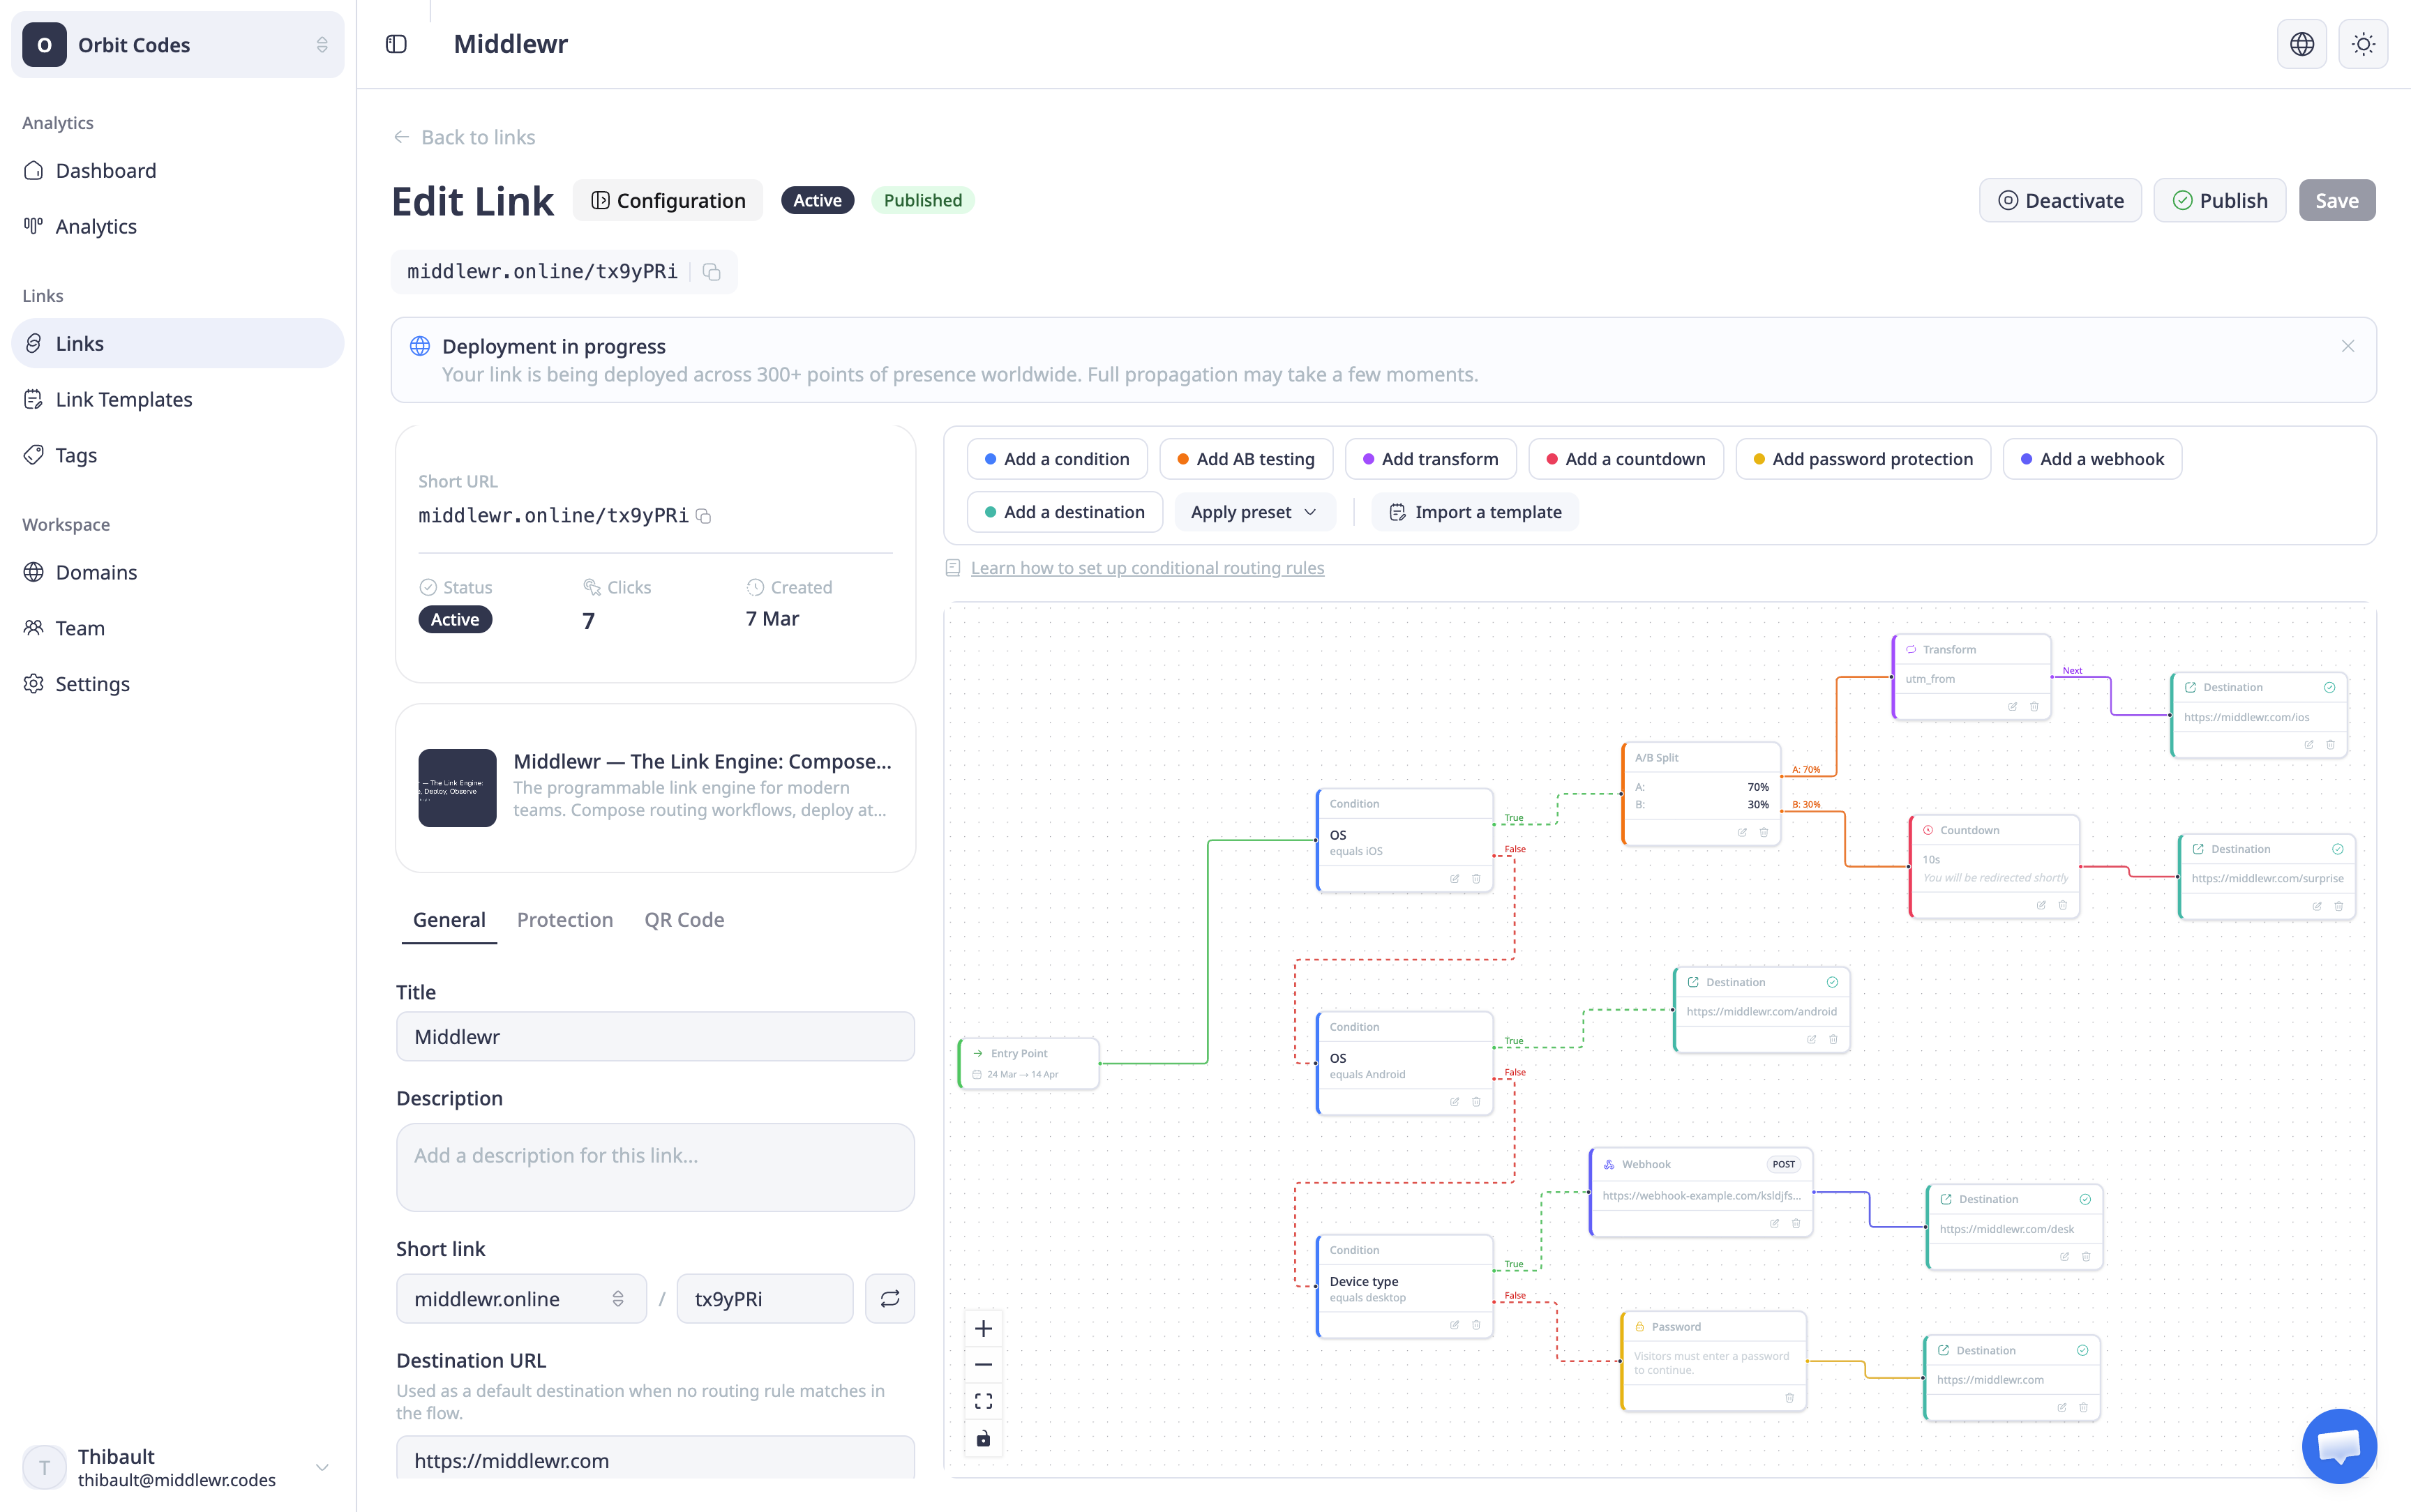
Task: Open conditional routing rules help link
Action: (1147, 568)
